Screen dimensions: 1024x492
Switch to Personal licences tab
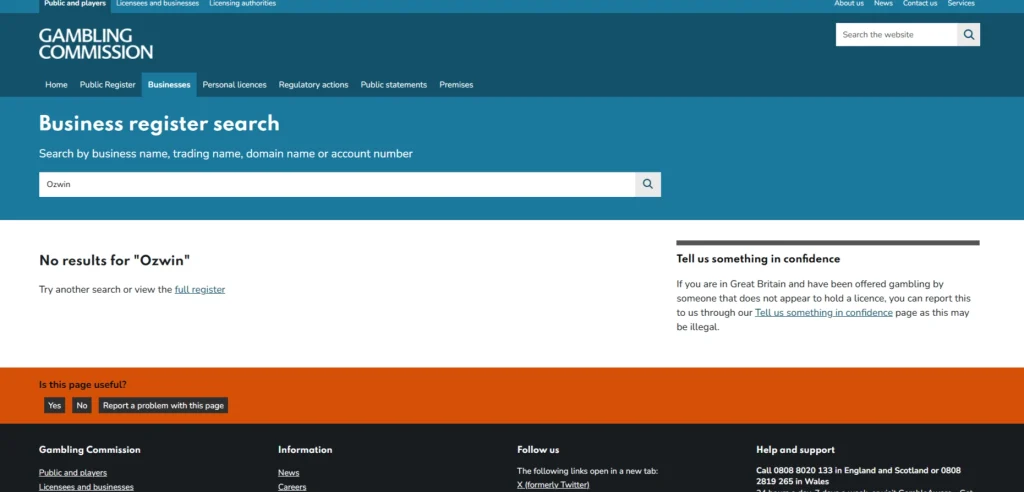234,85
